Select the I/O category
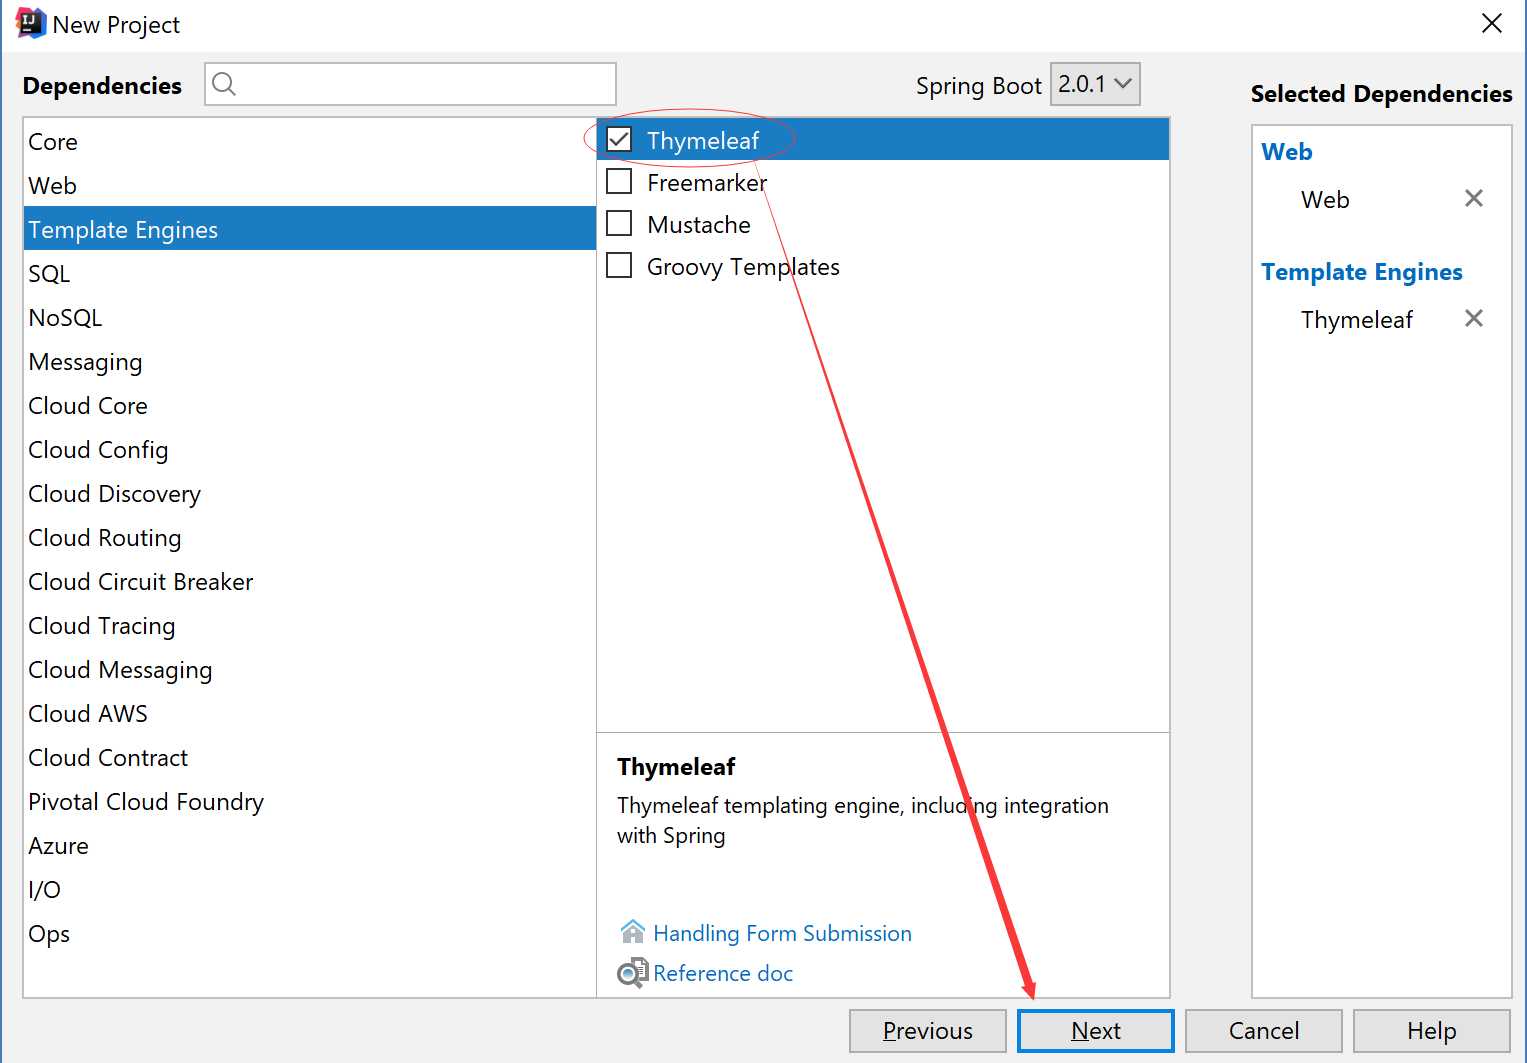The width and height of the screenshot is (1527, 1063). pyautogui.click(x=309, y=889)
